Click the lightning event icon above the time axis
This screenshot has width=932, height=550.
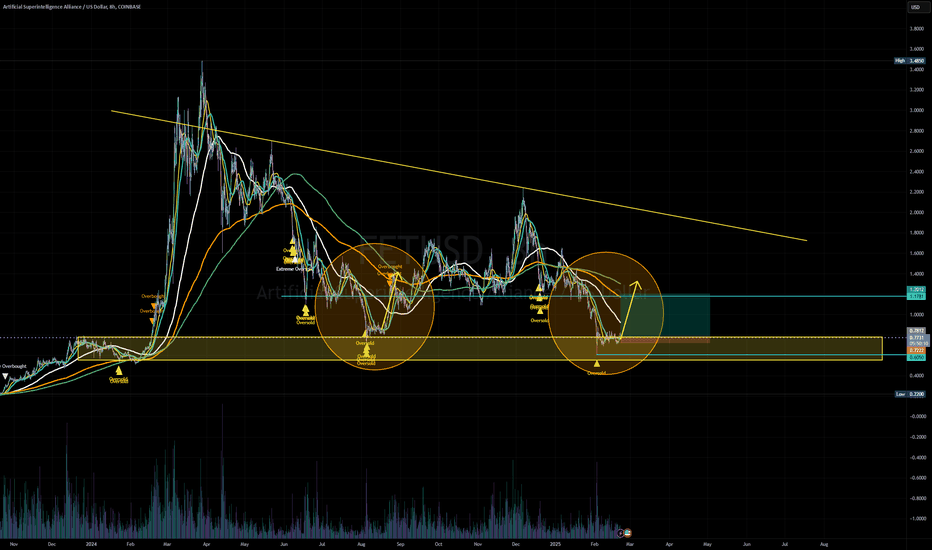point(621,533)
